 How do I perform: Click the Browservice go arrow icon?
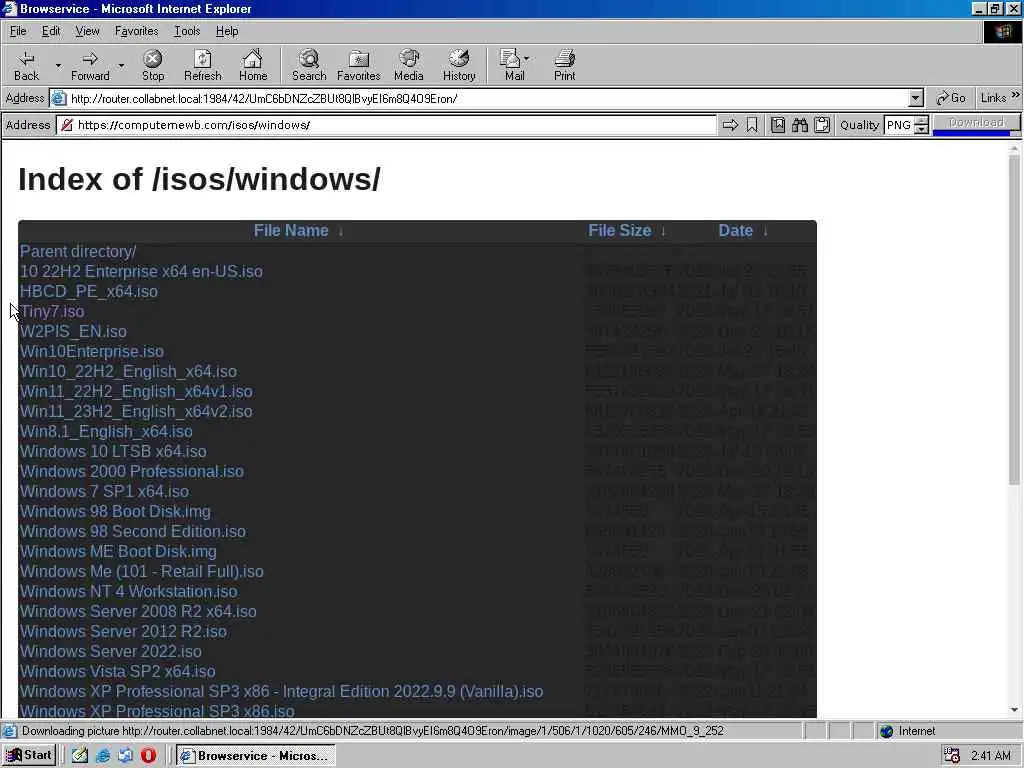pos(730,125)
